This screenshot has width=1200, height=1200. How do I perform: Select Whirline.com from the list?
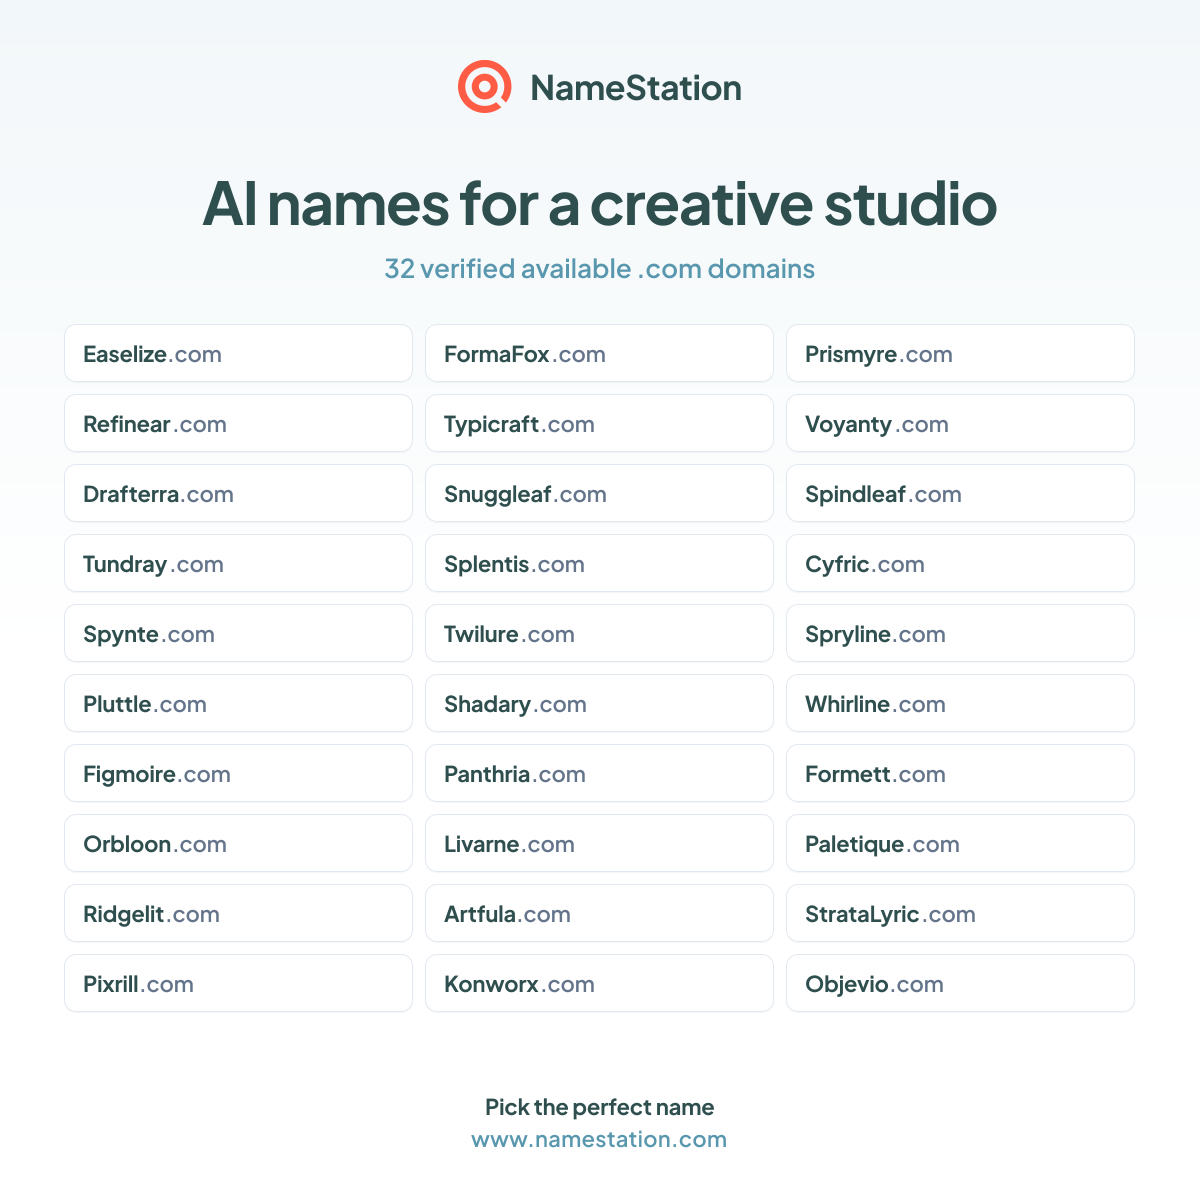coord(960,703)
